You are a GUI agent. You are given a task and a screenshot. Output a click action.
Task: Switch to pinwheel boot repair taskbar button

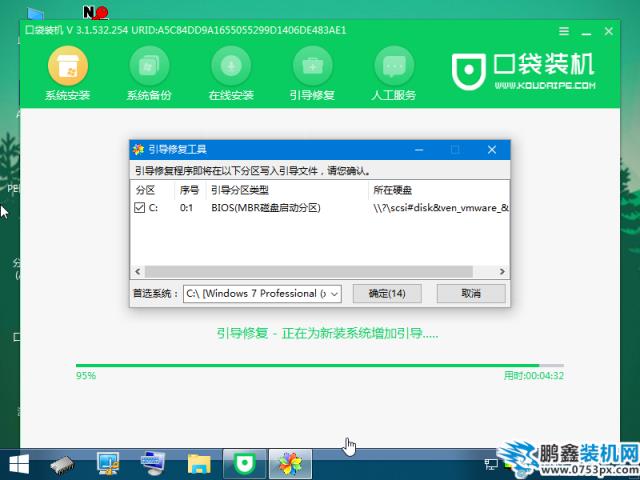291,464
